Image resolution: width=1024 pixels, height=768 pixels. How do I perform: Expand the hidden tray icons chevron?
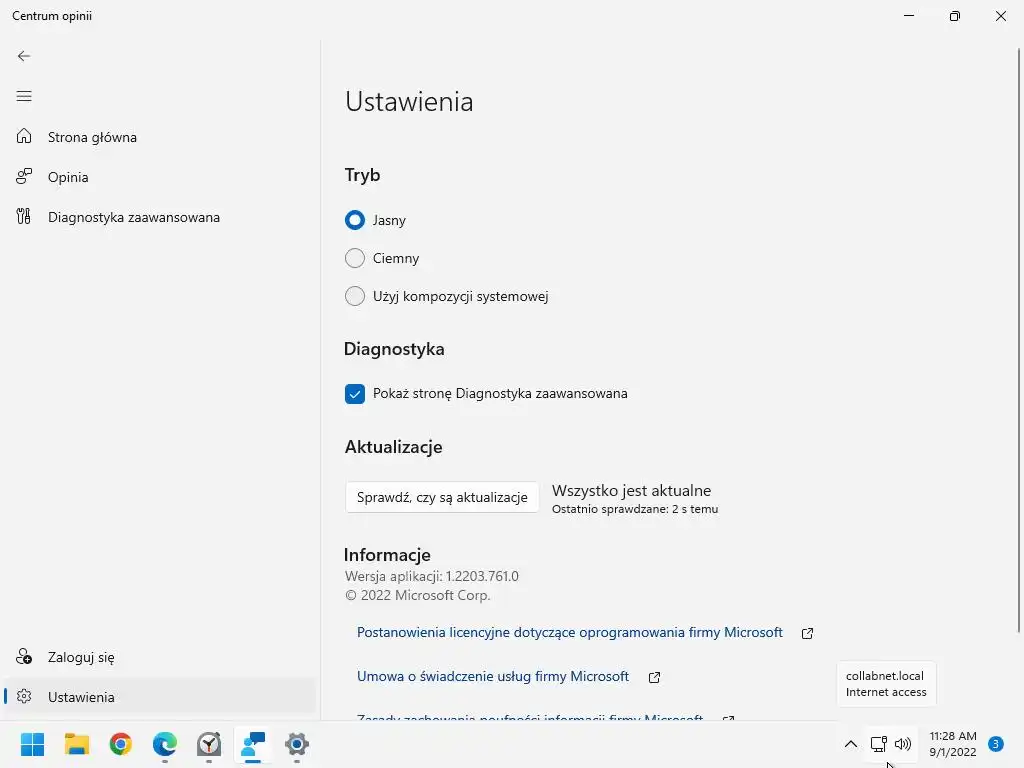850,744
